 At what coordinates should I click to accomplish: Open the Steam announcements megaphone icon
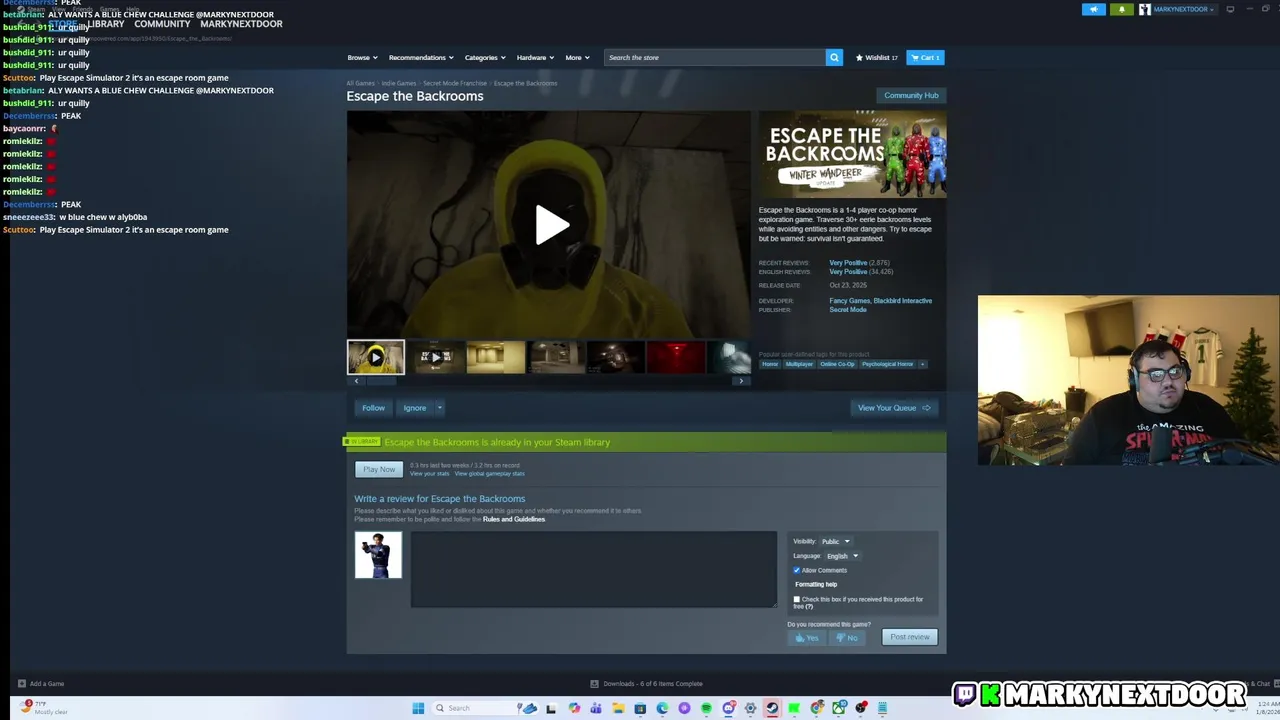pos(1094,9)
